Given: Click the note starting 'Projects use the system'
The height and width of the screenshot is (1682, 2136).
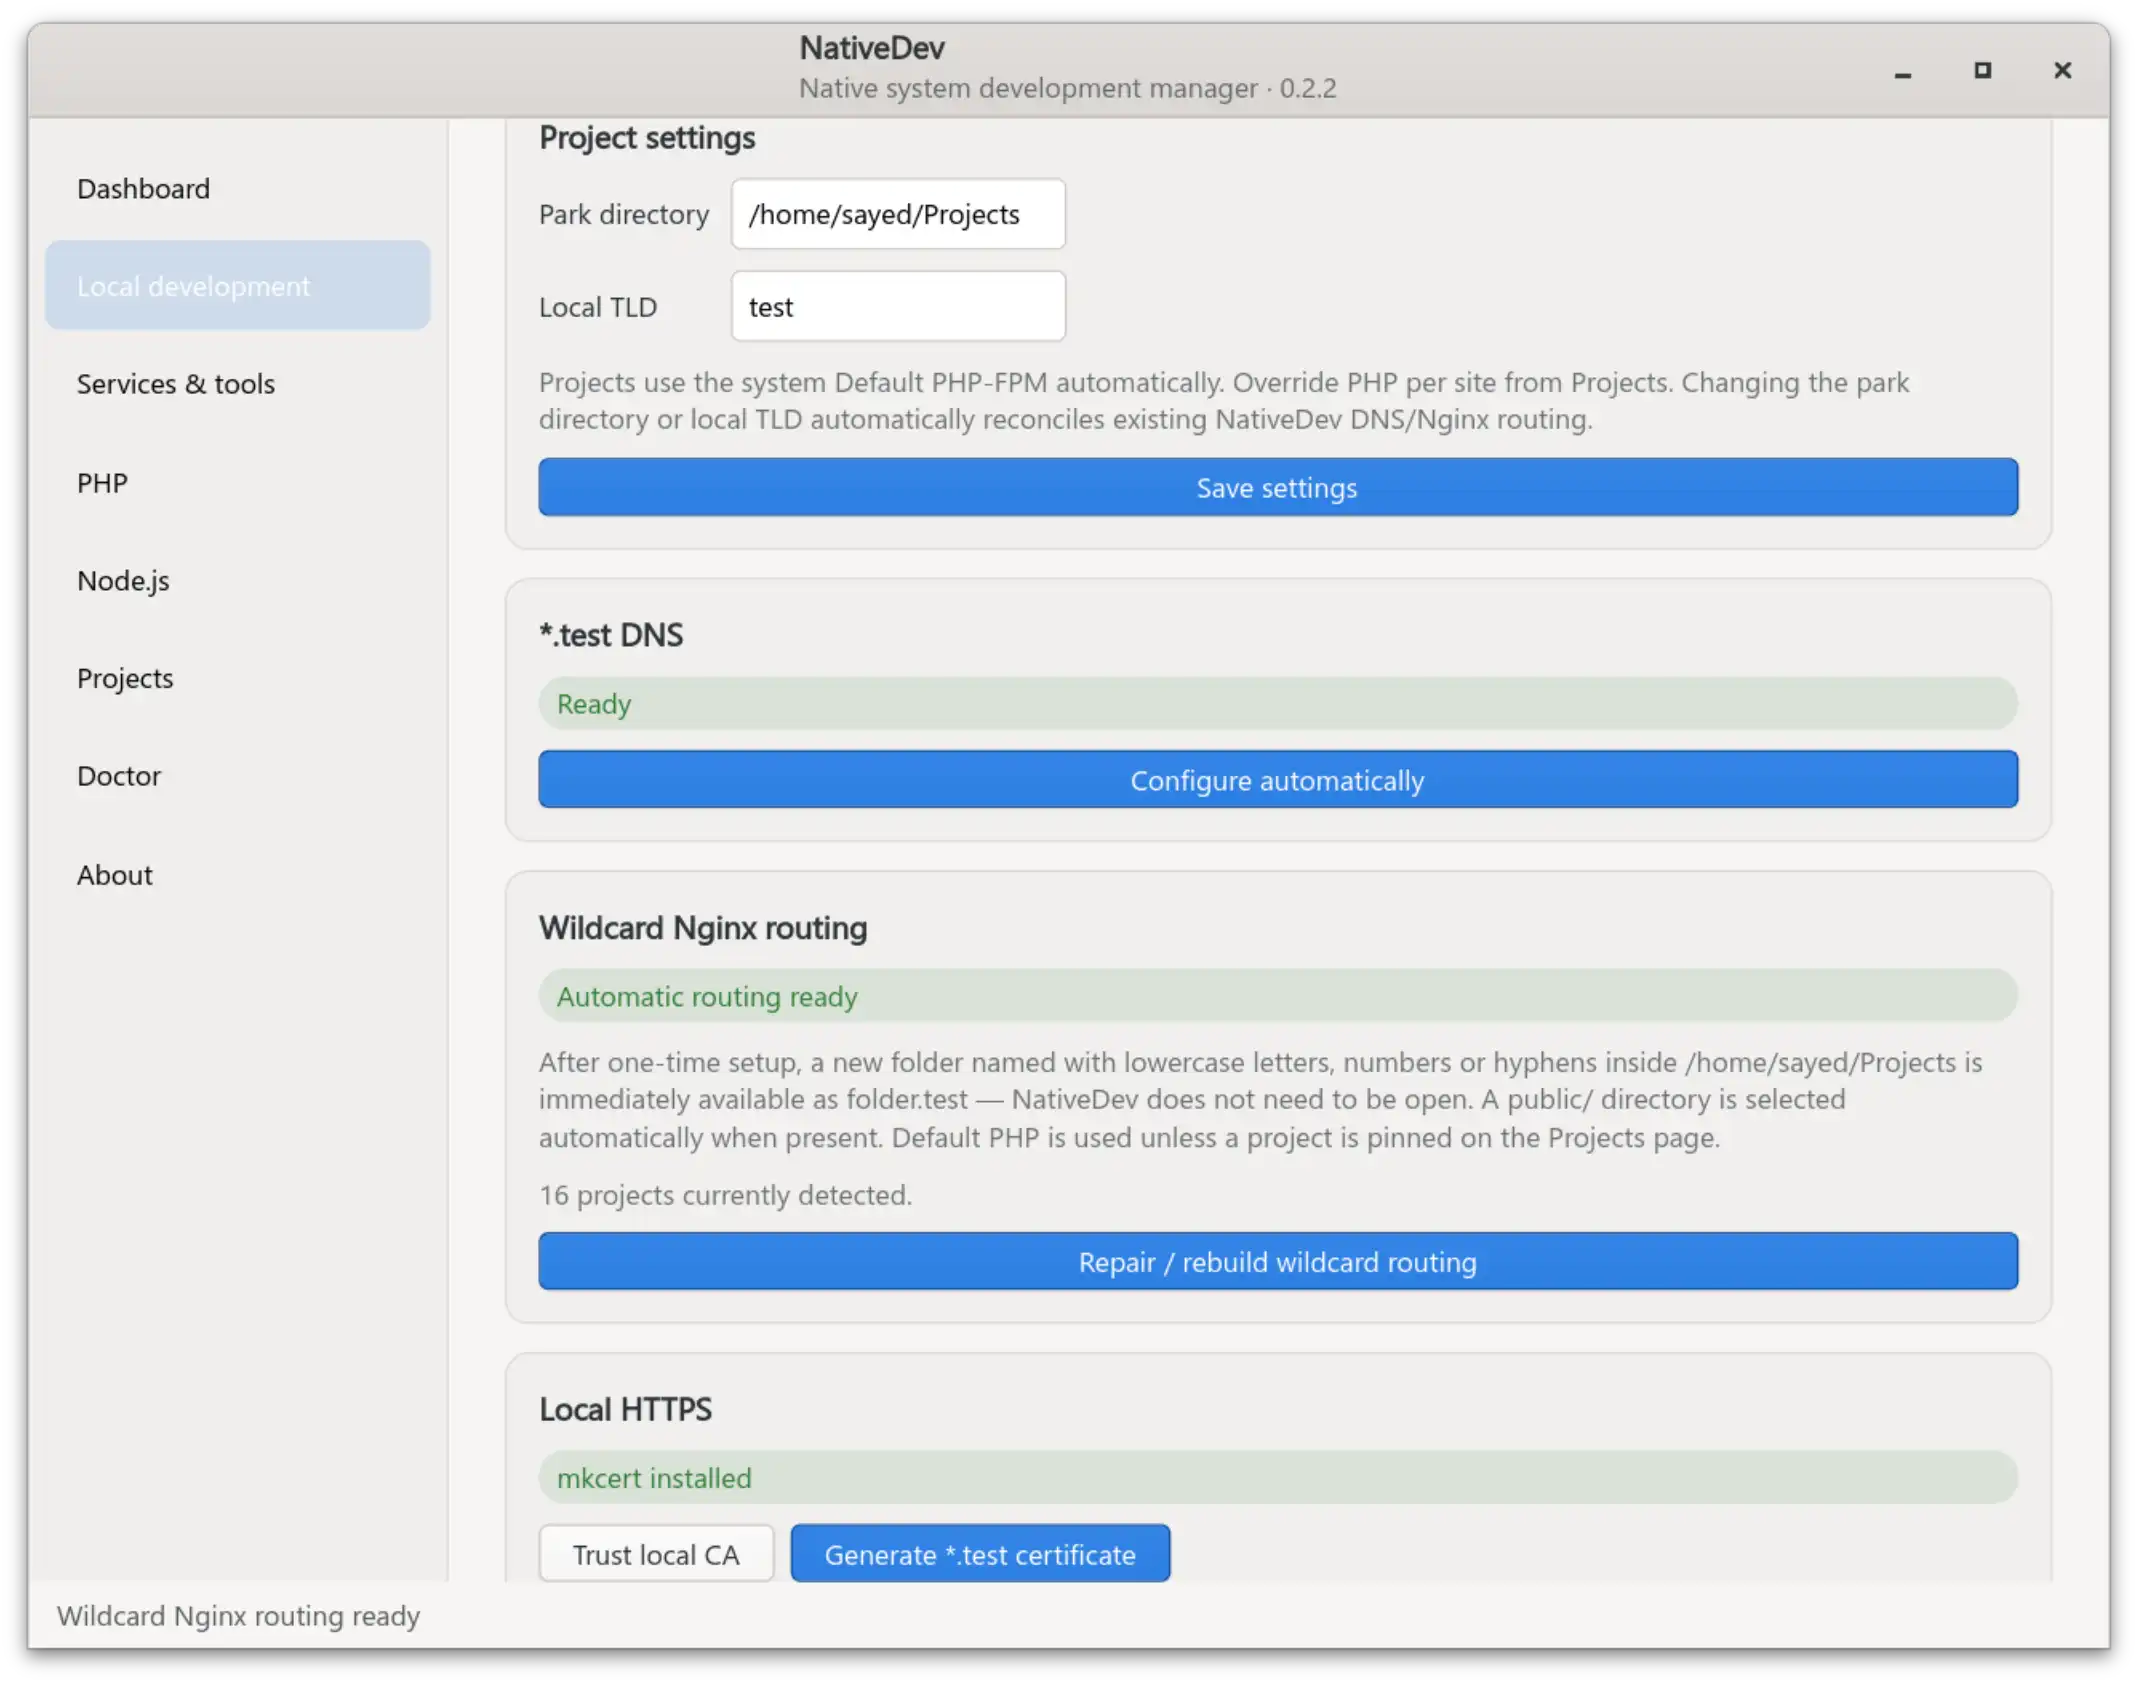Looking at the screenshot, I should [x=1224, y=400].
